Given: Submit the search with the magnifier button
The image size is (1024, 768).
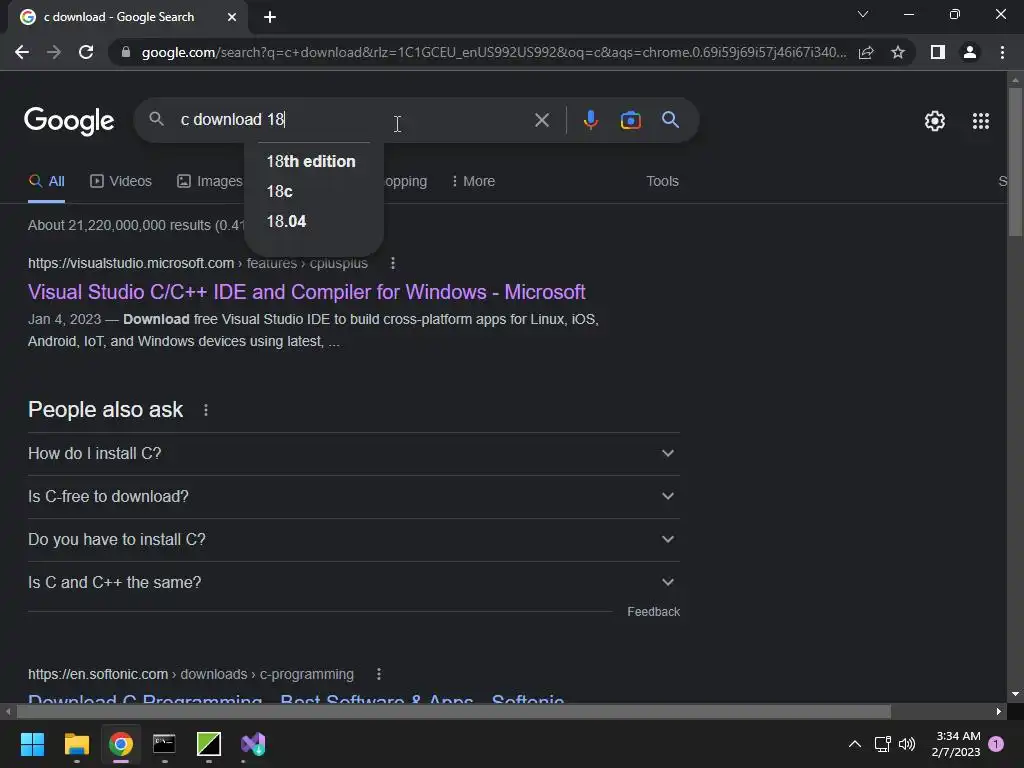Looking at the screenshot, I should (x=670, y=120).
